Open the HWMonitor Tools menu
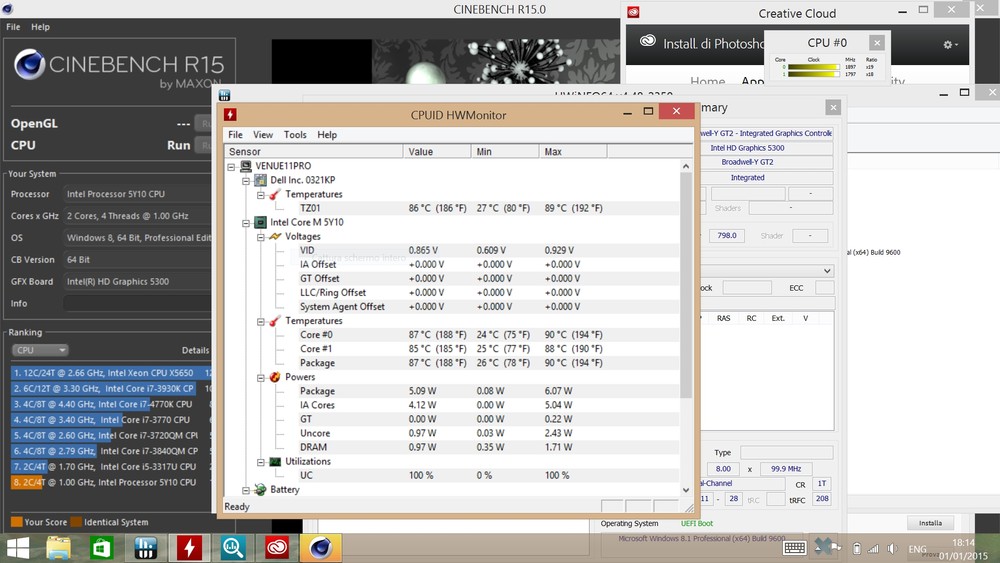The image size is (1000, 563). coord(295,135)
